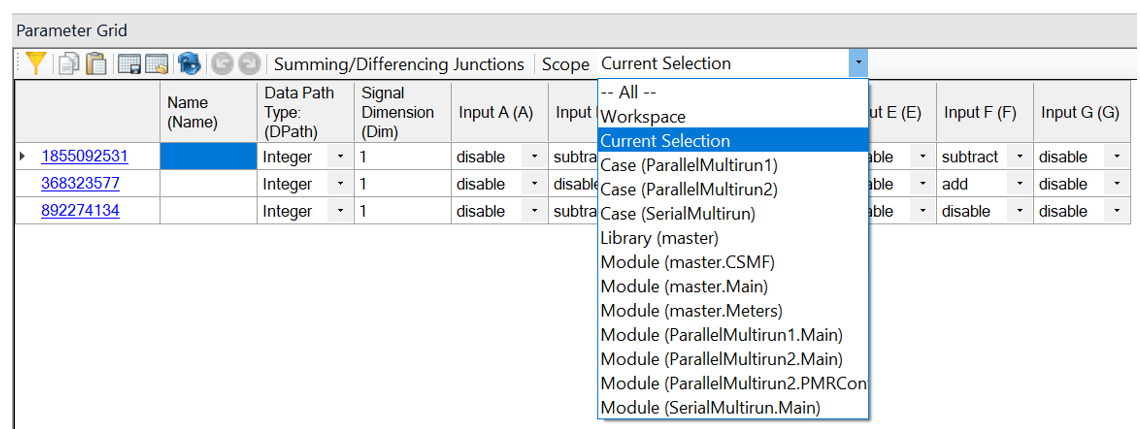This screenshot has width=1140, height=429.
Task: Click the copy icon in toolbar
Action: (68, 64)
